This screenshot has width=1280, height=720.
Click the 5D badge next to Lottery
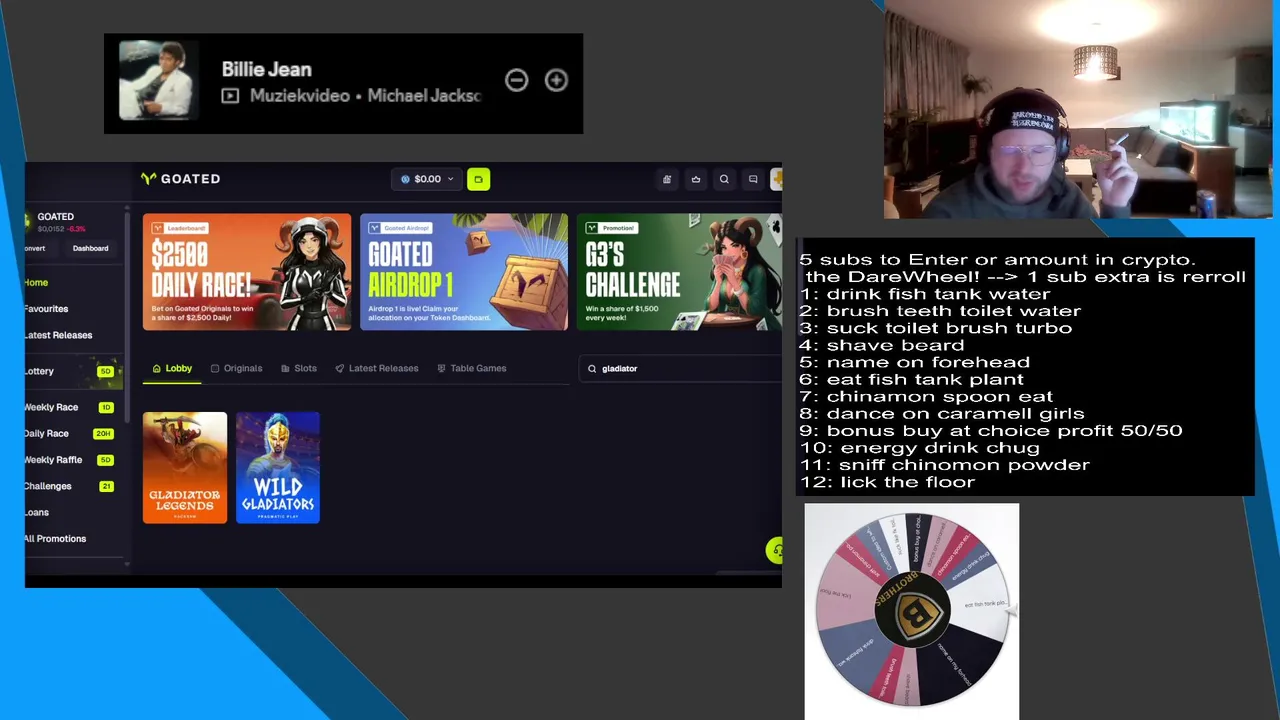[x=105, y=372]
